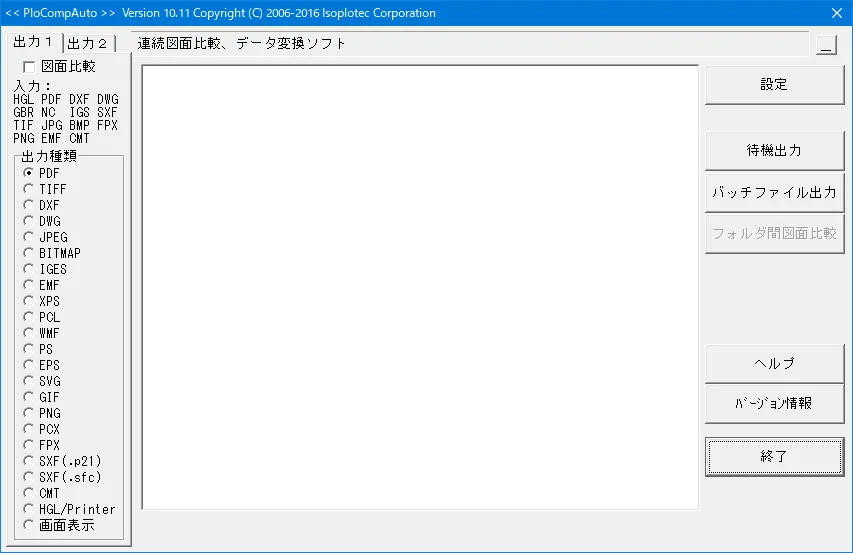Select IGES output type
Image resolution: width=853 pixels, height=553 pixels.
pyautogui.click(x=45, y=269)
